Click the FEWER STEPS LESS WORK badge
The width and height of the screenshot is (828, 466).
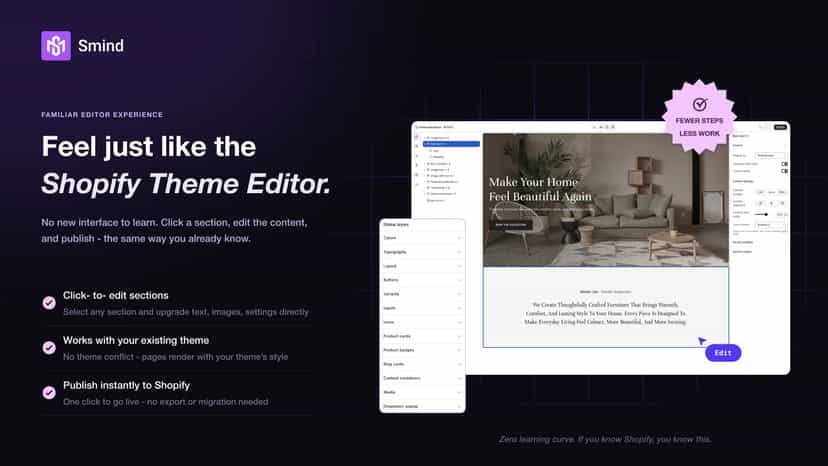pos(699,117)
